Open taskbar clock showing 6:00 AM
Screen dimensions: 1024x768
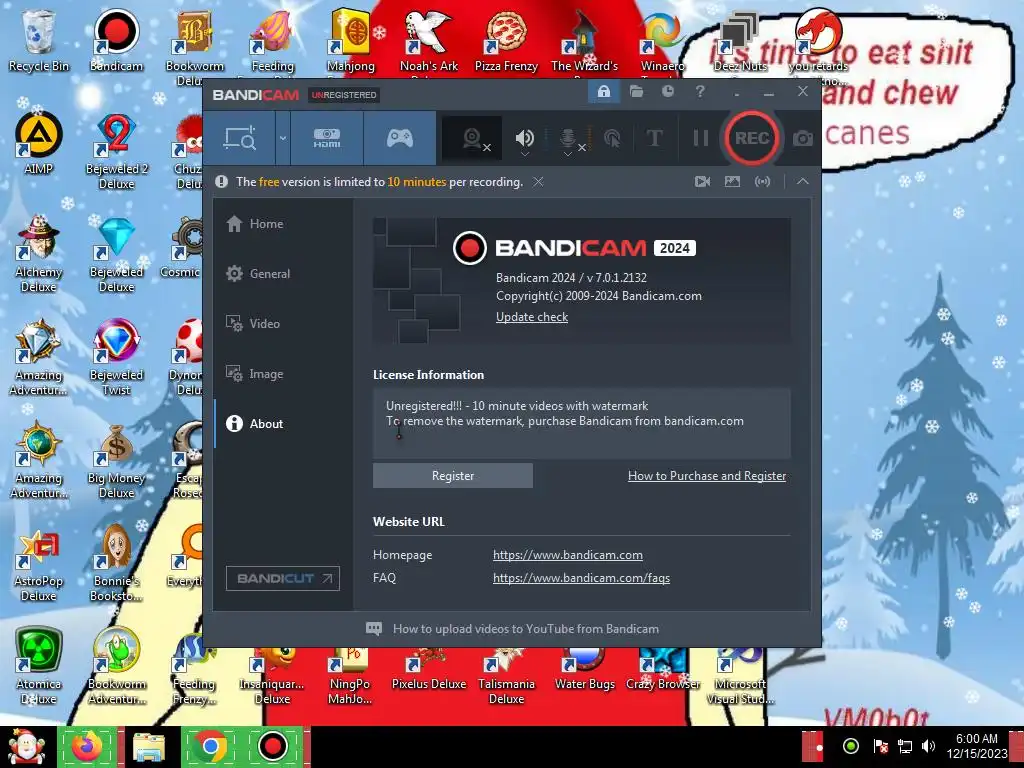[977, 746]
